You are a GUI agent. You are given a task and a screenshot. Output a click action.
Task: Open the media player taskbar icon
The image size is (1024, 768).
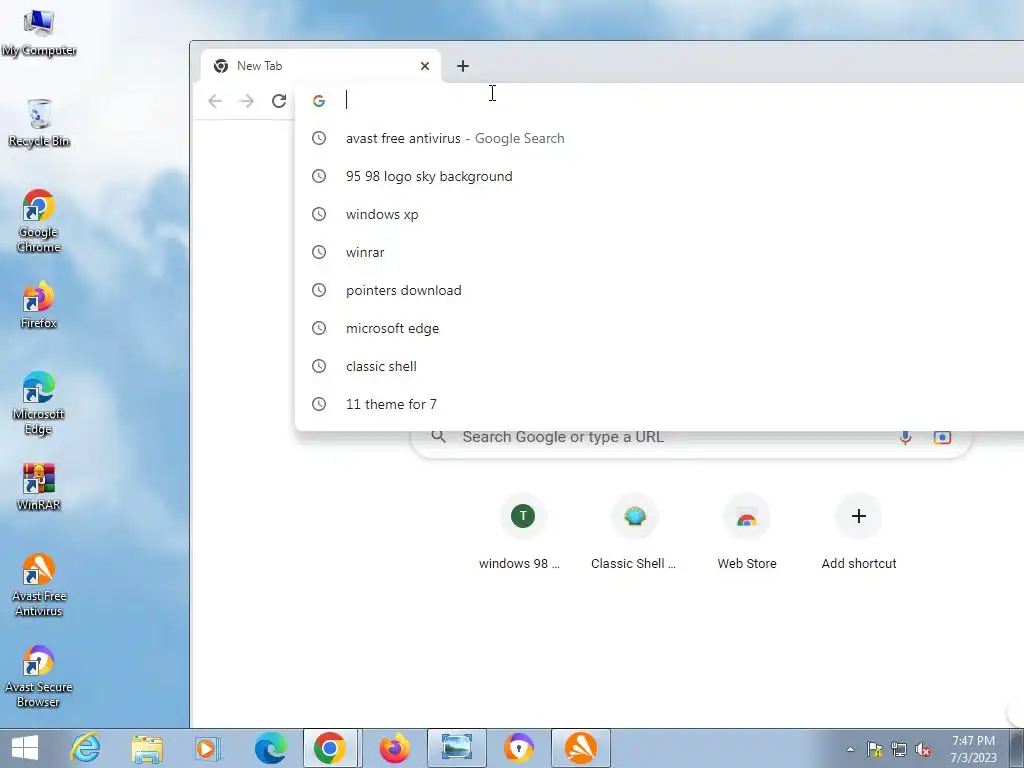(x=208, y=748)
